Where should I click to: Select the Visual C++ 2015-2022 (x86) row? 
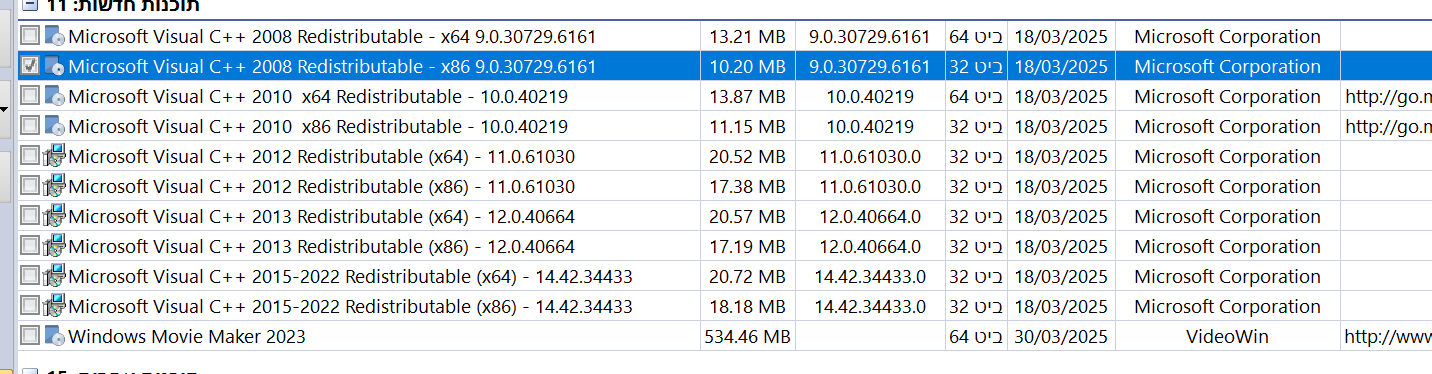click(x=716, y=307)
